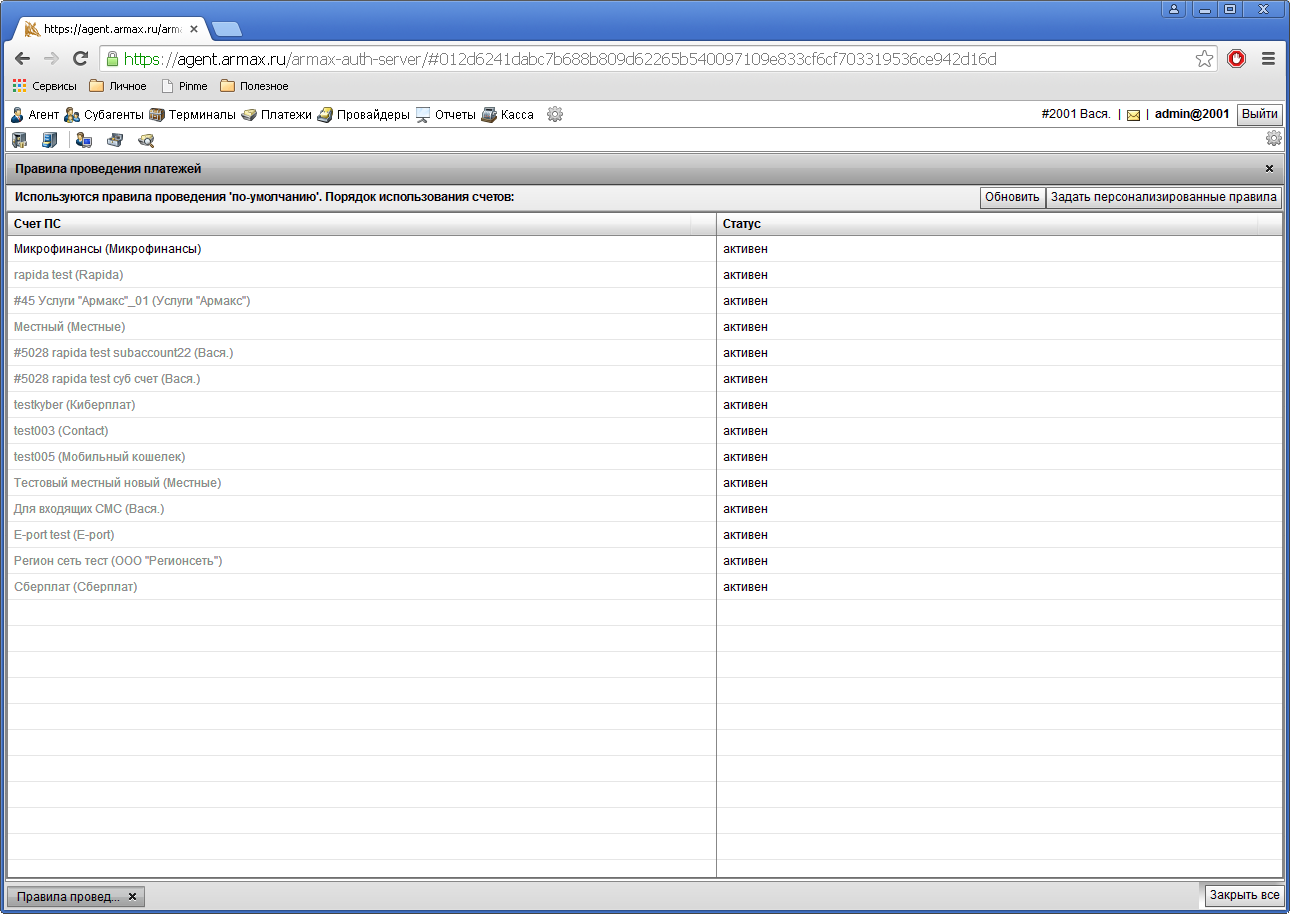The height and width of the screenshot is (914, 1290).
Task: Open the Платежи menu
Action: 277,115
